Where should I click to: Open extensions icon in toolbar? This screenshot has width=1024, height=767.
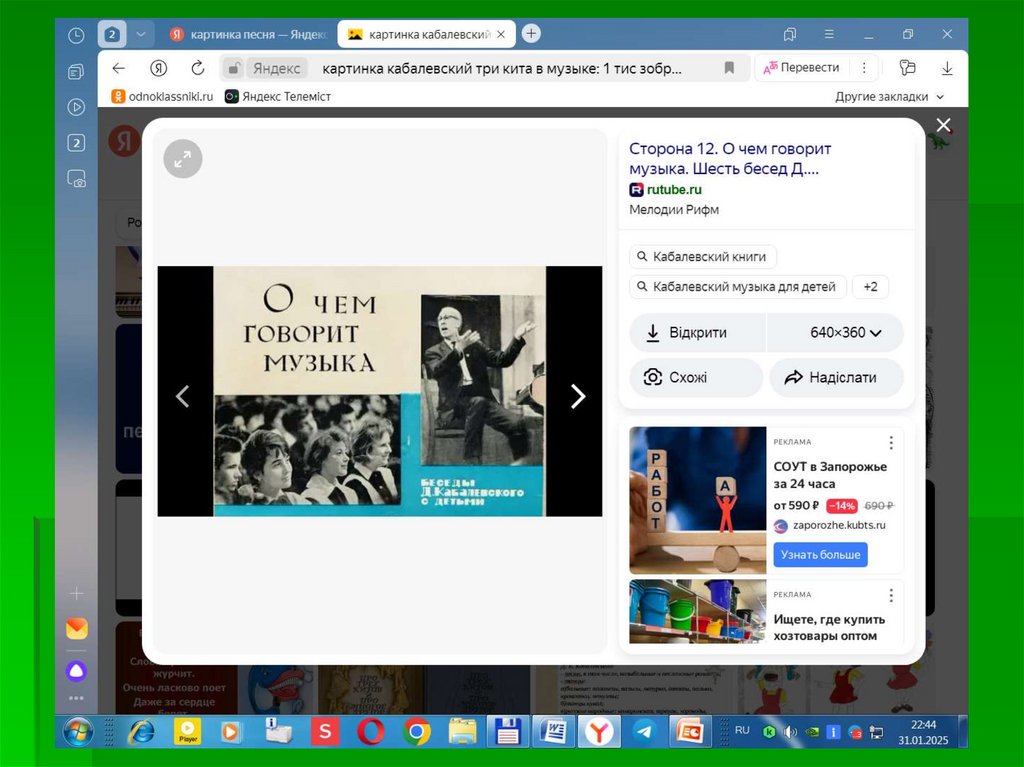(907, 67)
